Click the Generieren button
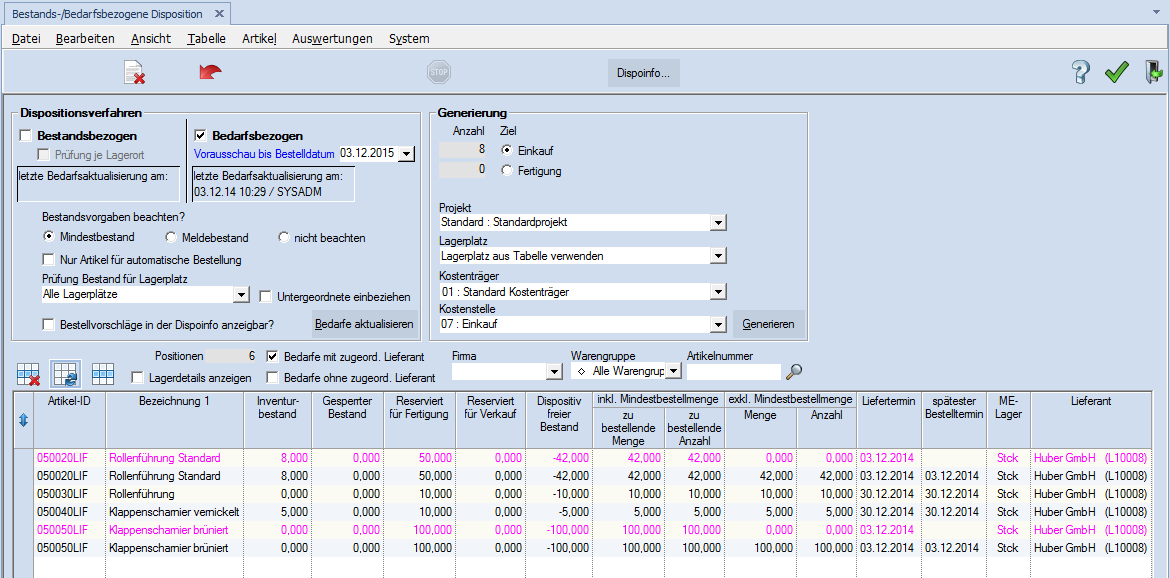1170x578 pixels. [768, 324]
